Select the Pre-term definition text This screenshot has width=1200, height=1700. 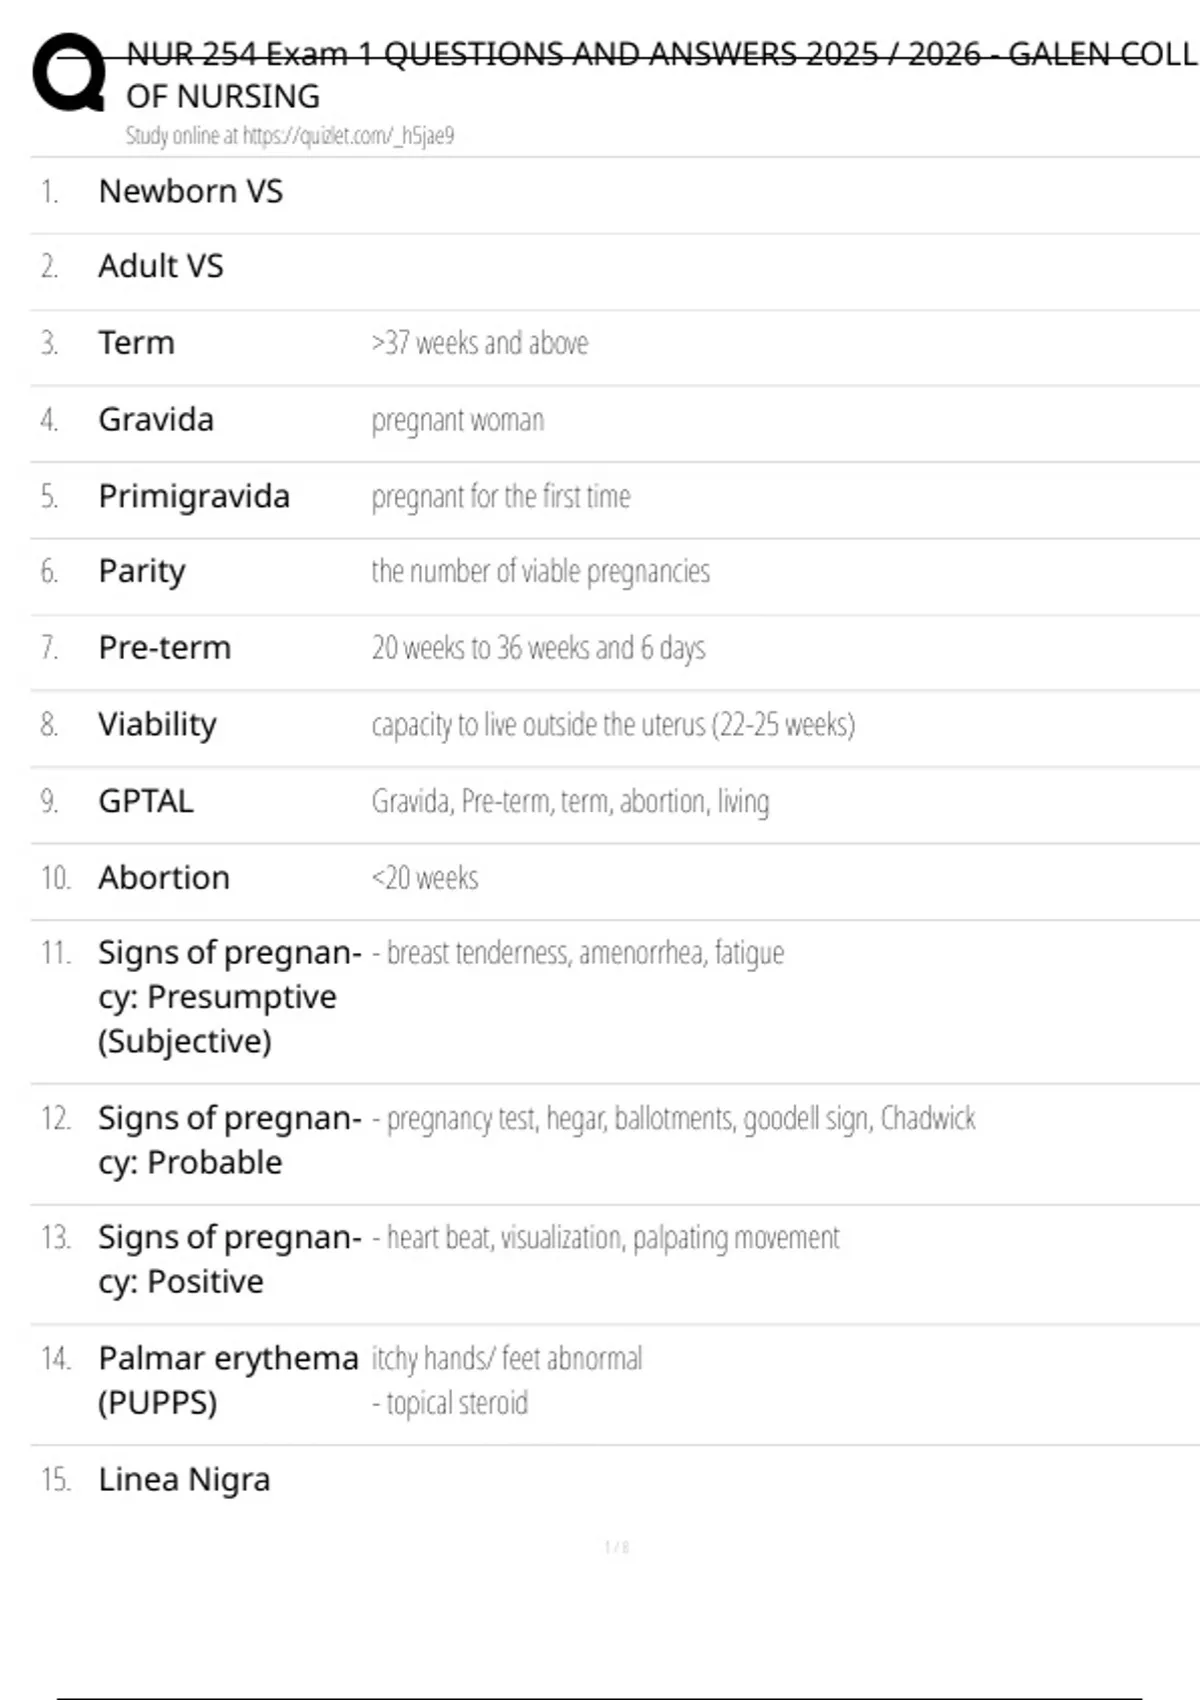538,648
